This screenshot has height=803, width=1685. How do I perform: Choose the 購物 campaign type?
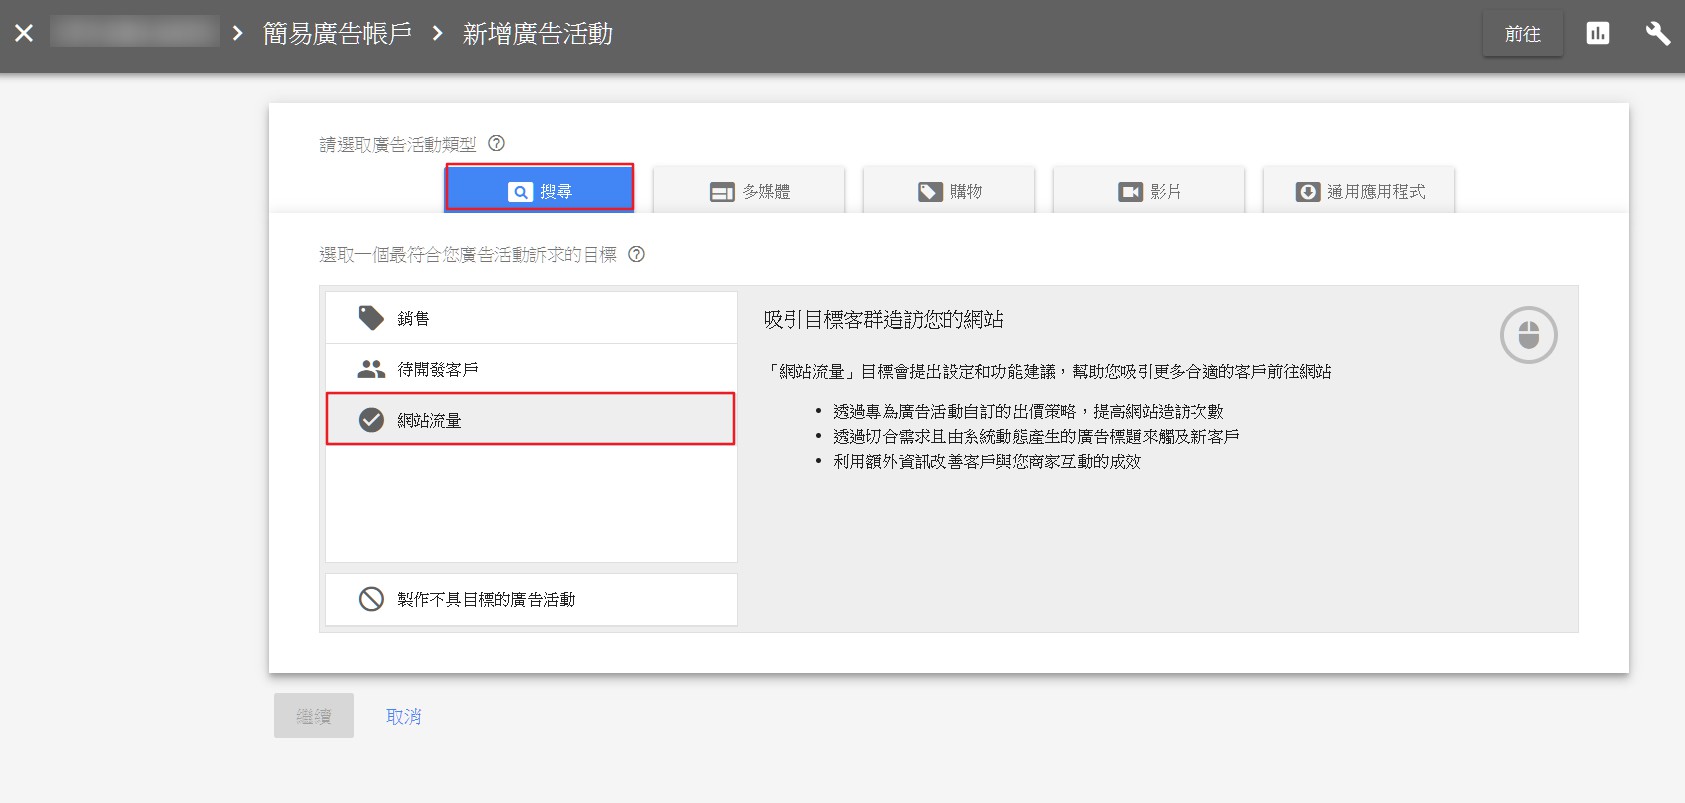[949, 191]
